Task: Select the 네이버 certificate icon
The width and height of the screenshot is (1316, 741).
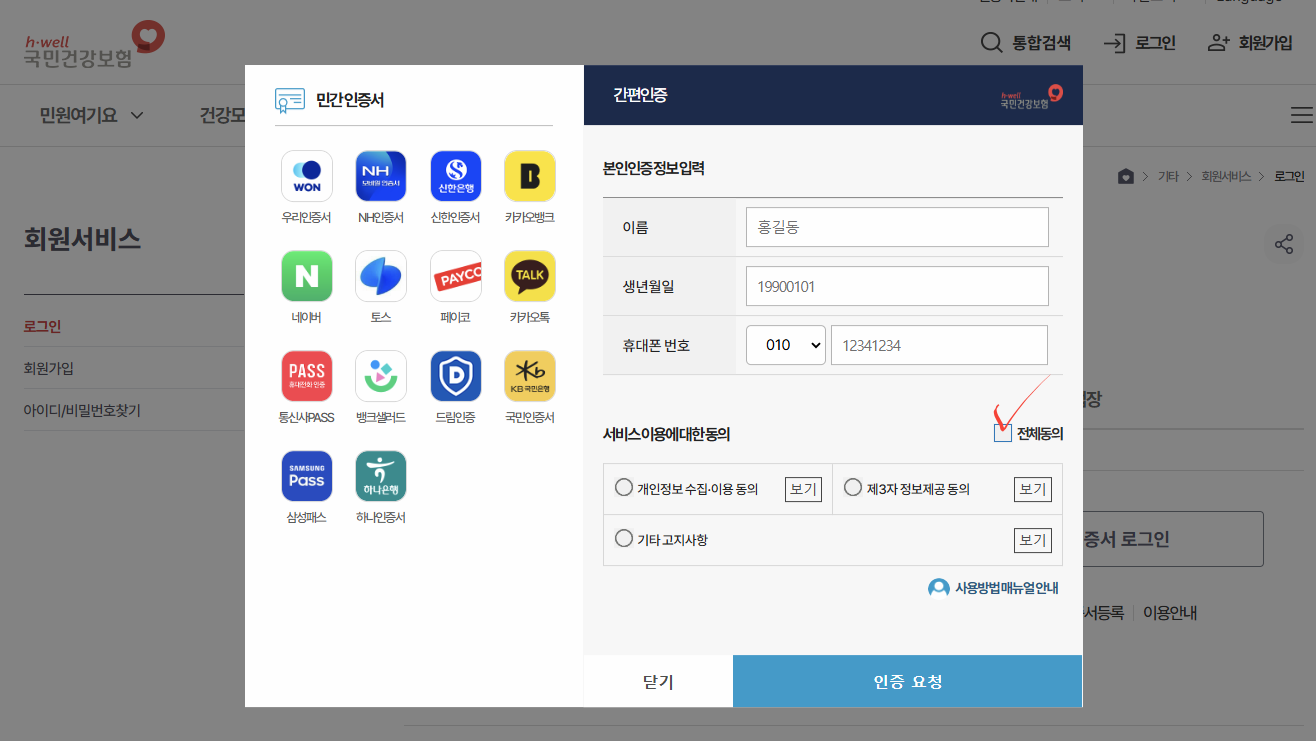Action: click(306, 276)
